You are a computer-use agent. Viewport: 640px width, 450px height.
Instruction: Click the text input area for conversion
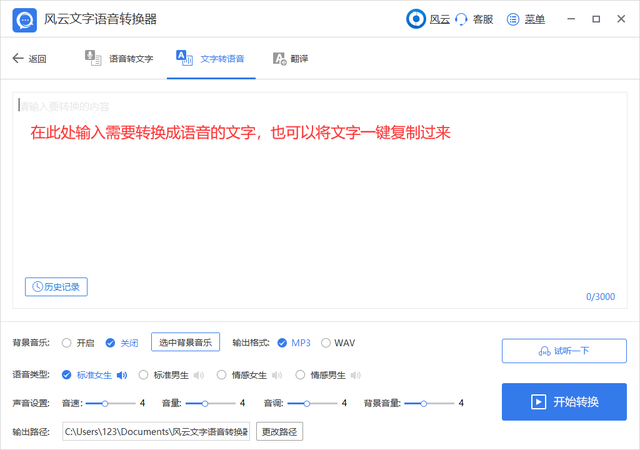pyautogui.click(x=320, y=200)
